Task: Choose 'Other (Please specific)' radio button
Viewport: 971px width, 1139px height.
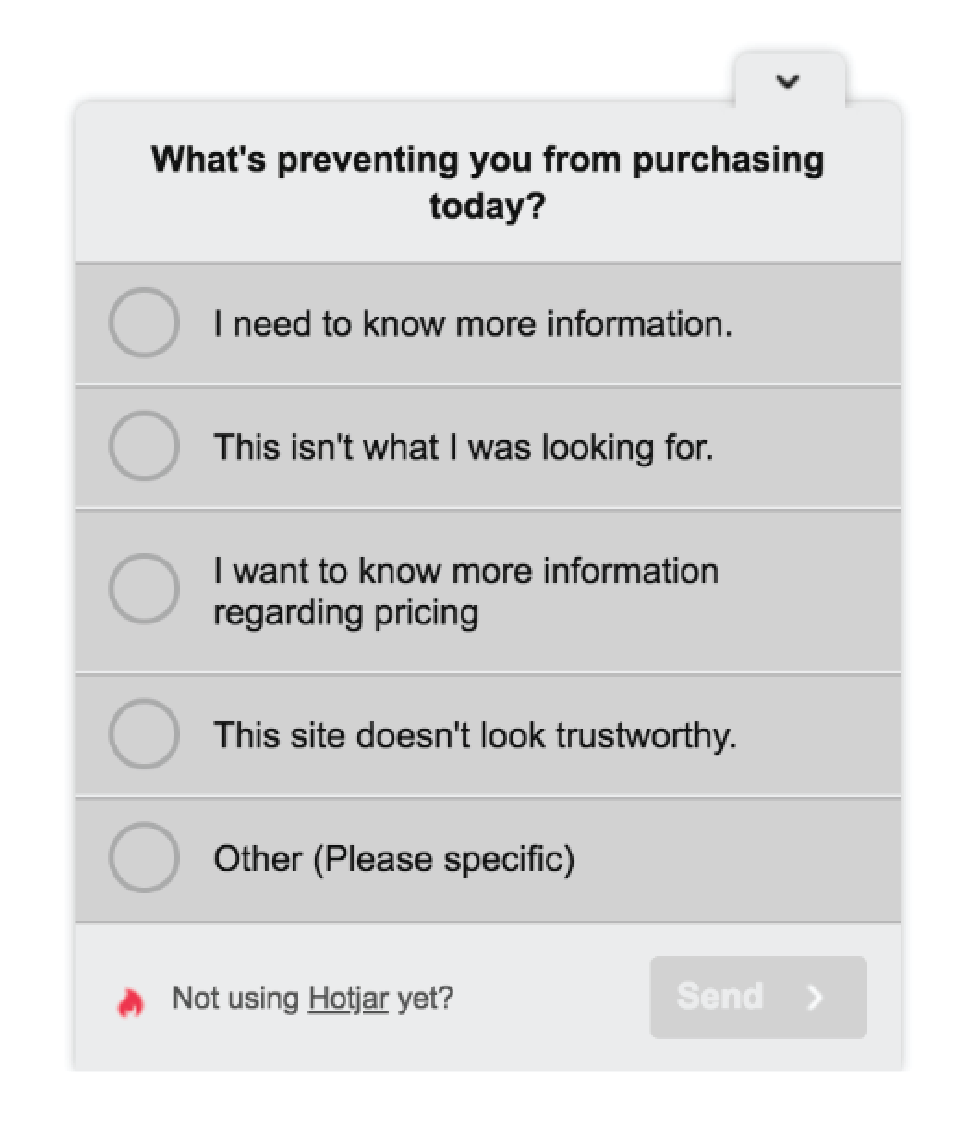Action: 145,857
